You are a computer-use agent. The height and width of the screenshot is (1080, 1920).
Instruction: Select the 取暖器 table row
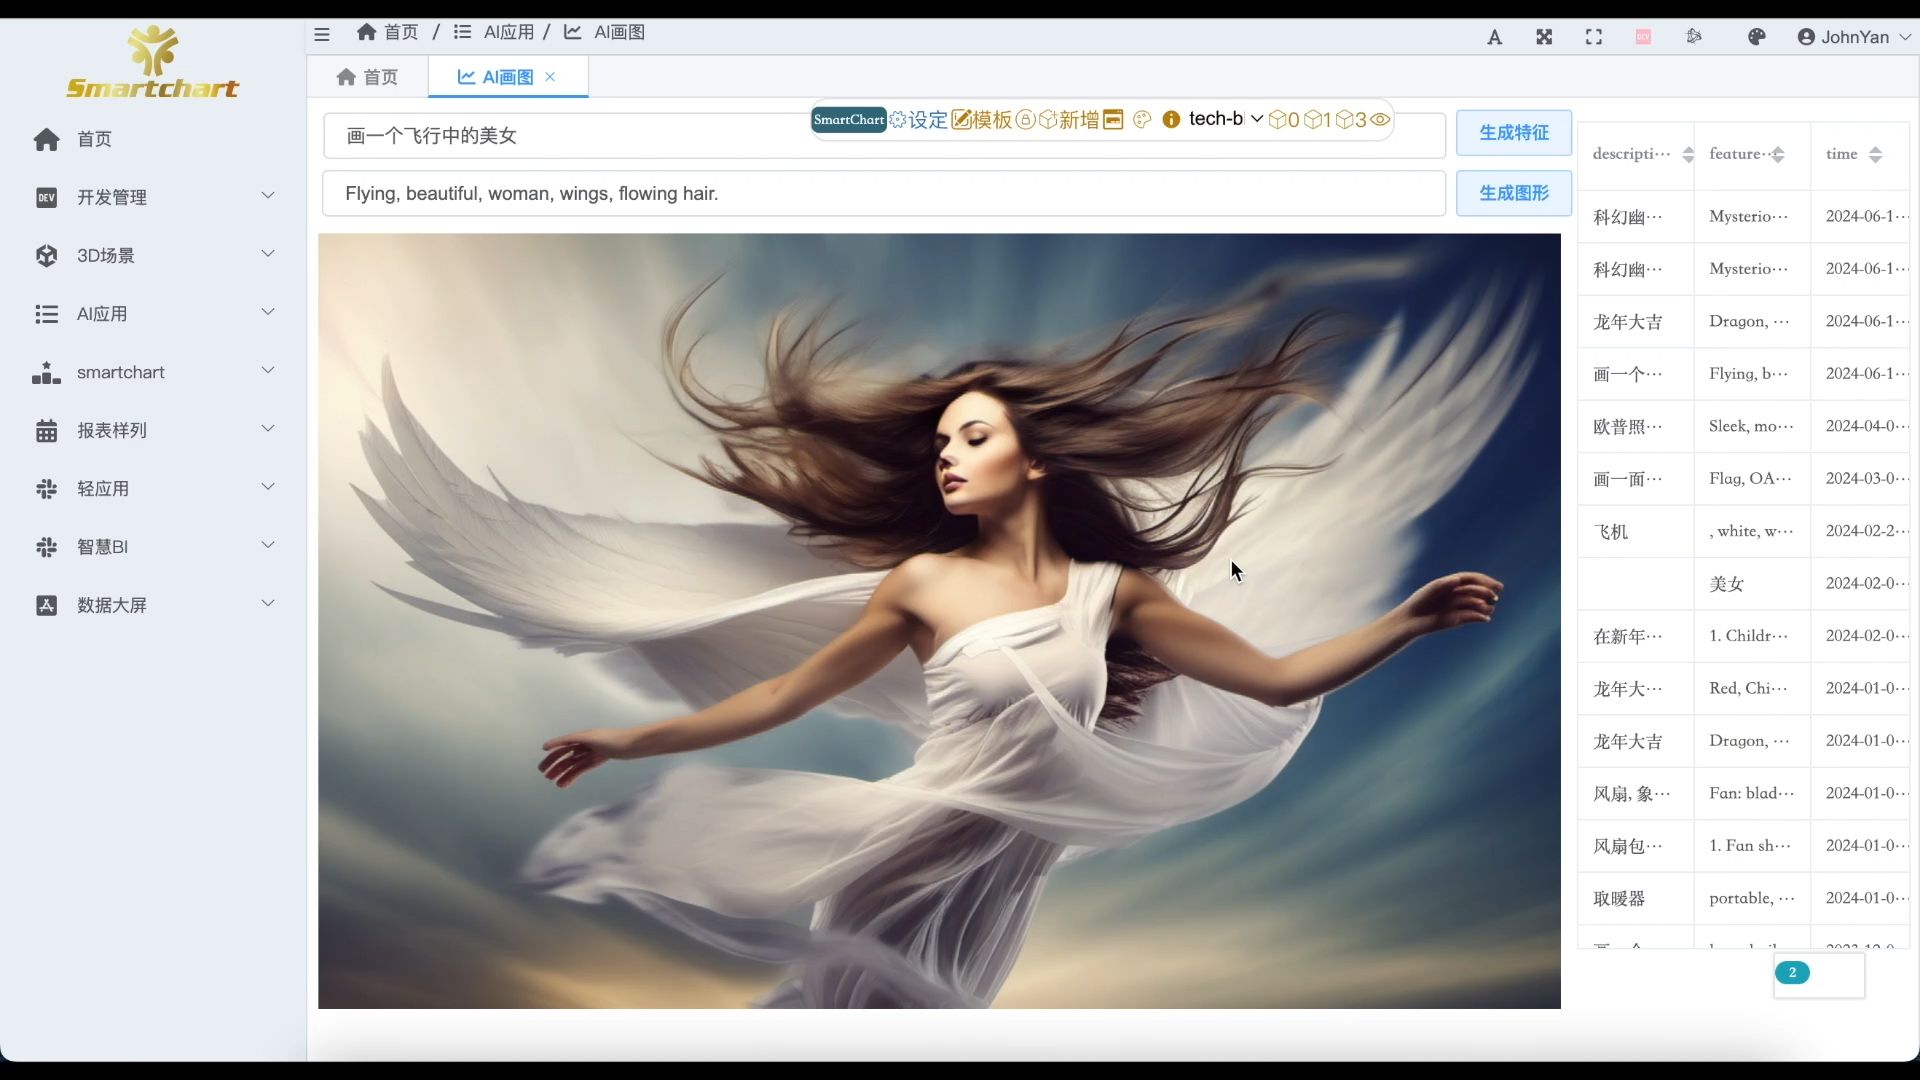click(1744, 898)
